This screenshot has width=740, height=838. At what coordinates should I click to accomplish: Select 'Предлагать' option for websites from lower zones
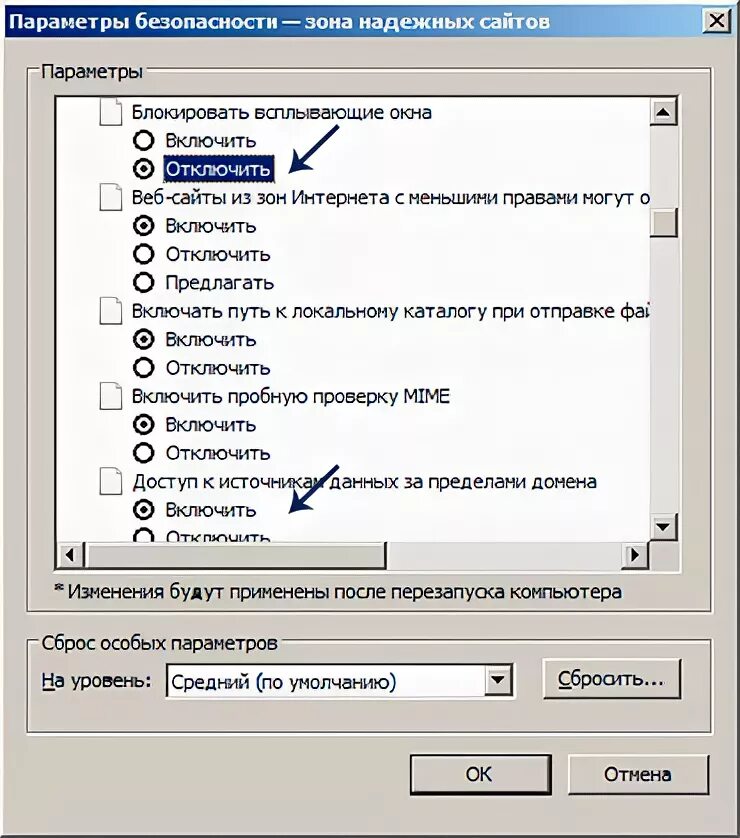(x=144, y=283)
